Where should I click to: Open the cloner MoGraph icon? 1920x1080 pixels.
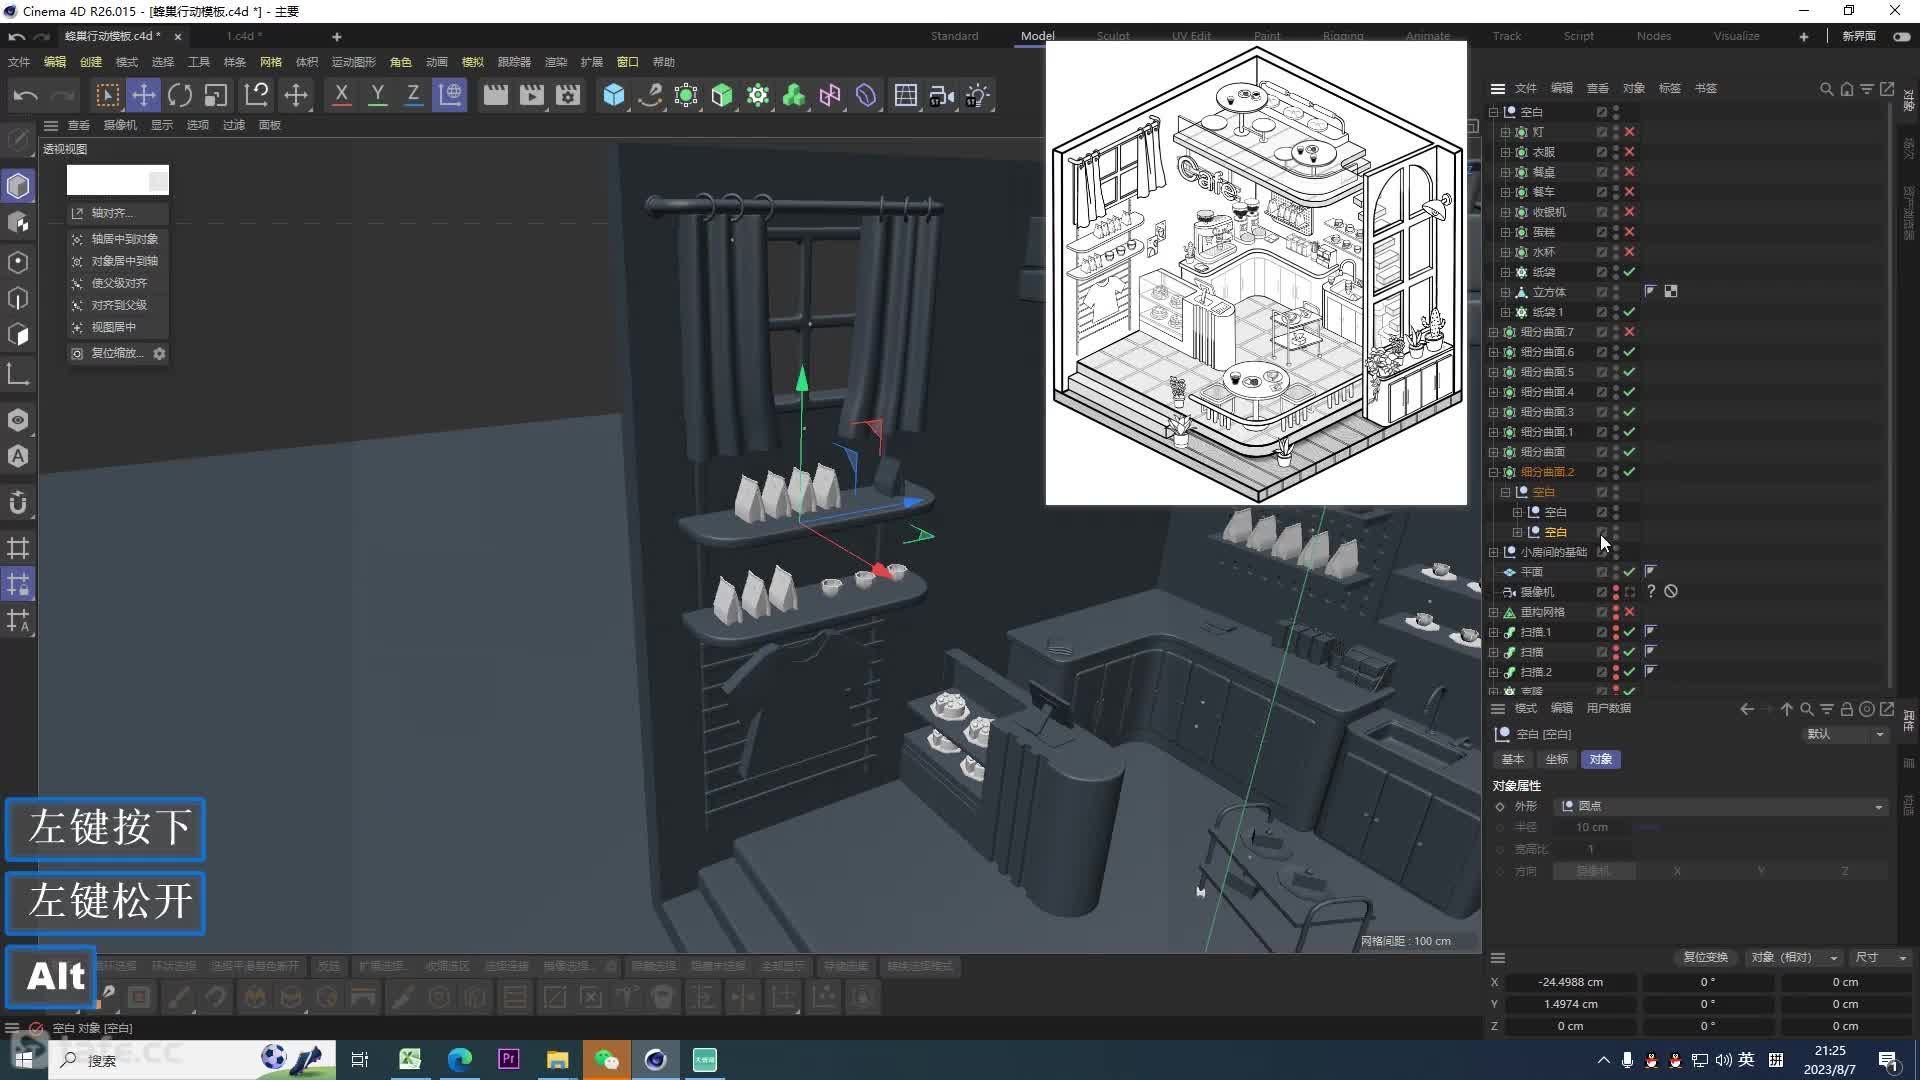click(x=758, y=95)
